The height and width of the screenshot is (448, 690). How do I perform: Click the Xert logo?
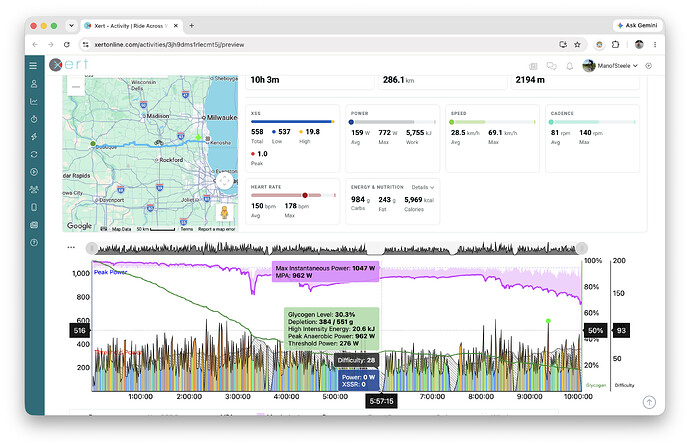(69, 65)
